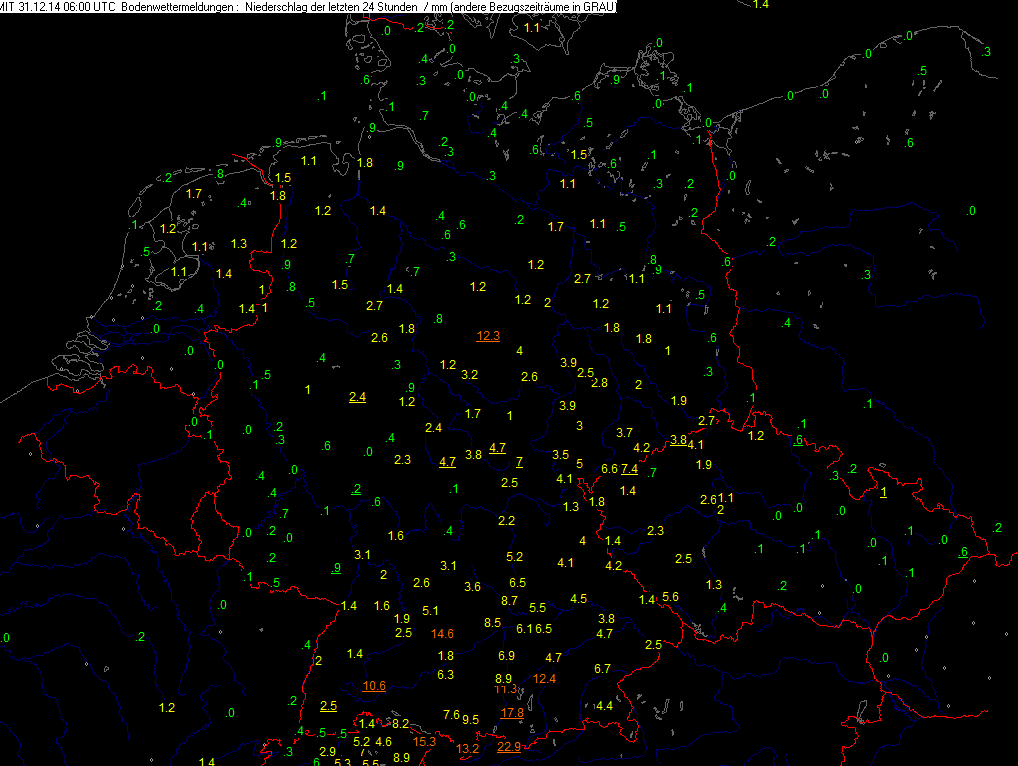Click the 6.3 station value
Screen dimensions: 1018x766
[x=446, y=674]
